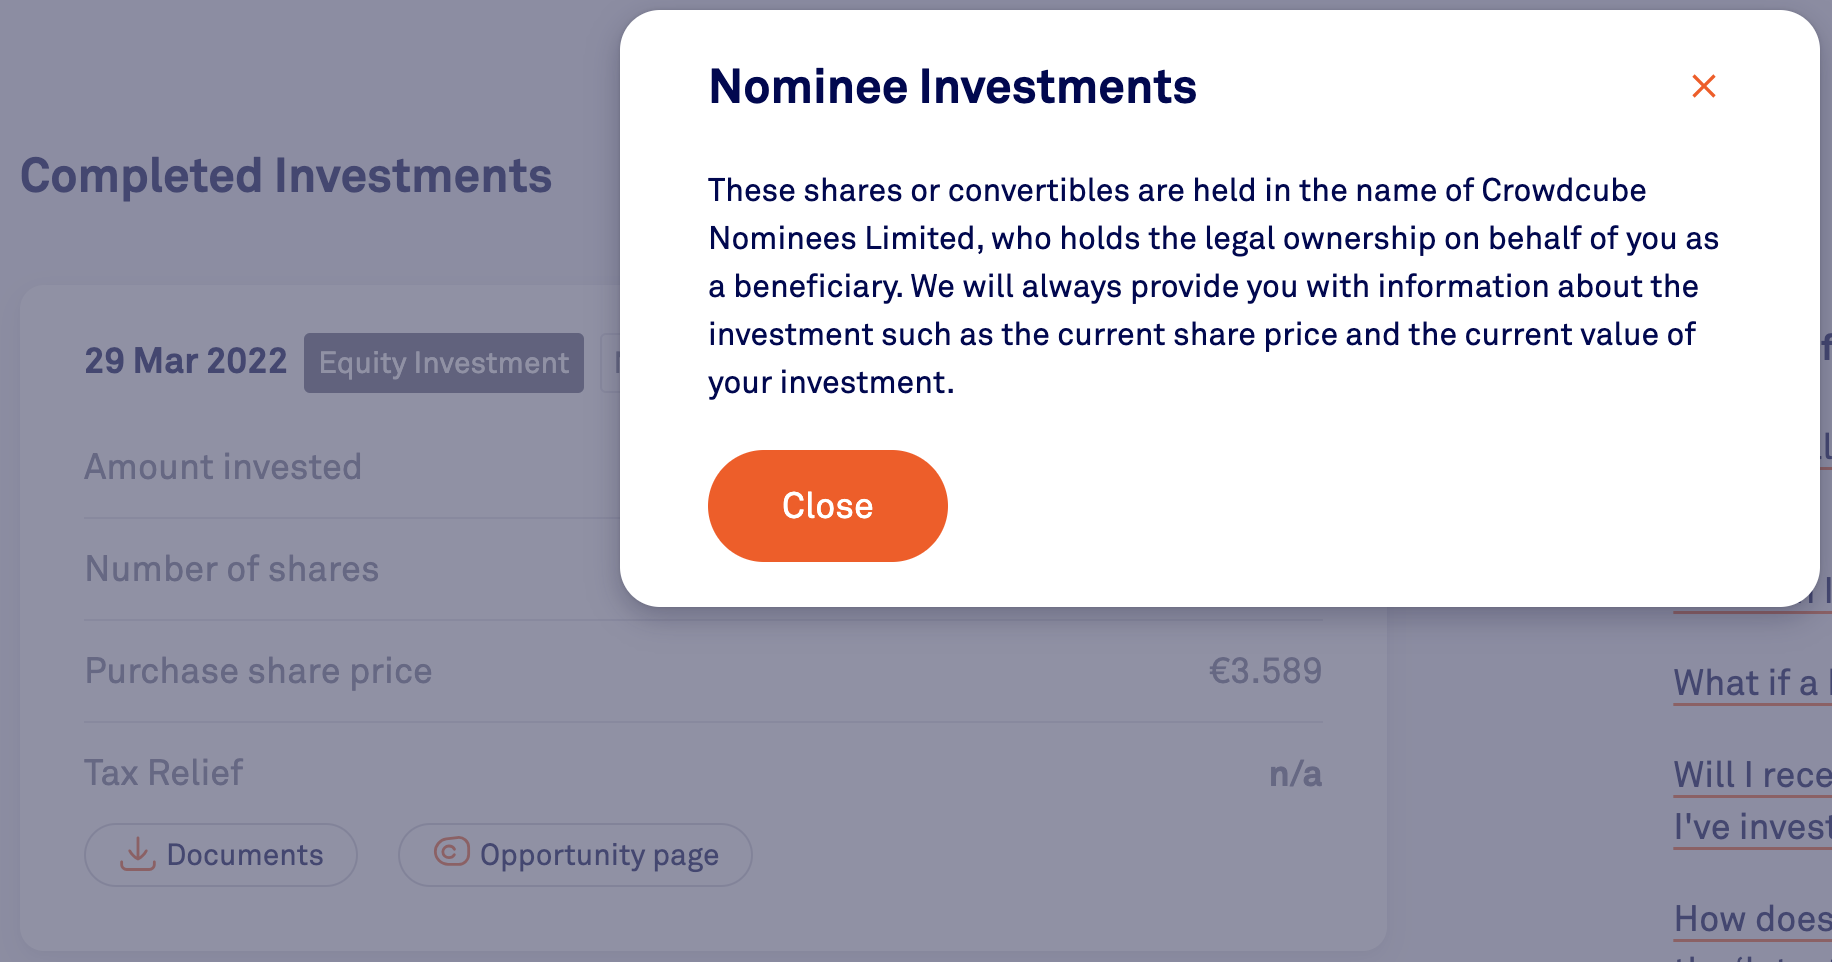Open the 'What if a' help link

click(1752, 684)
